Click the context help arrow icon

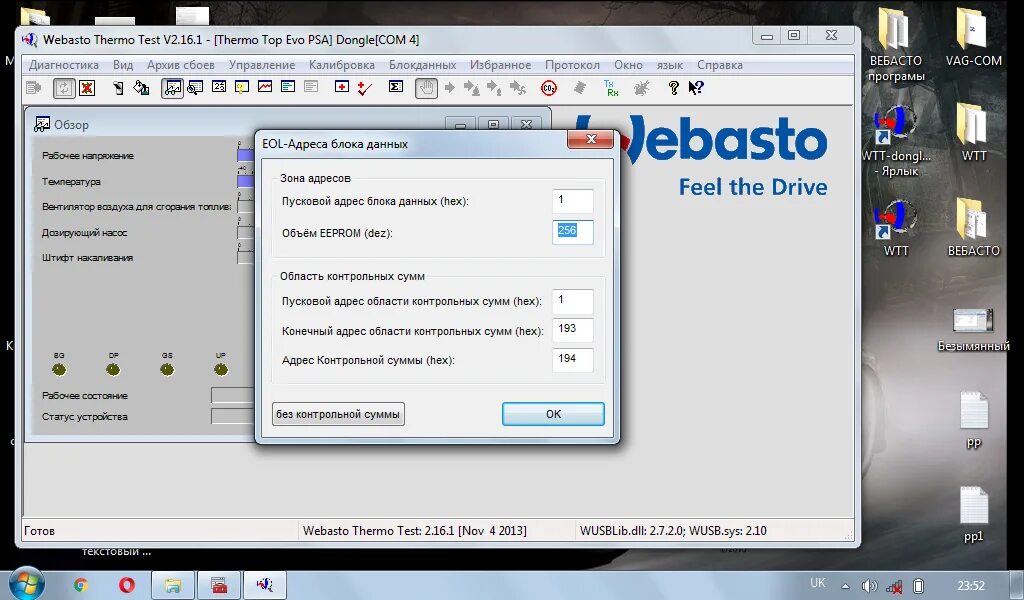[696, 87]
